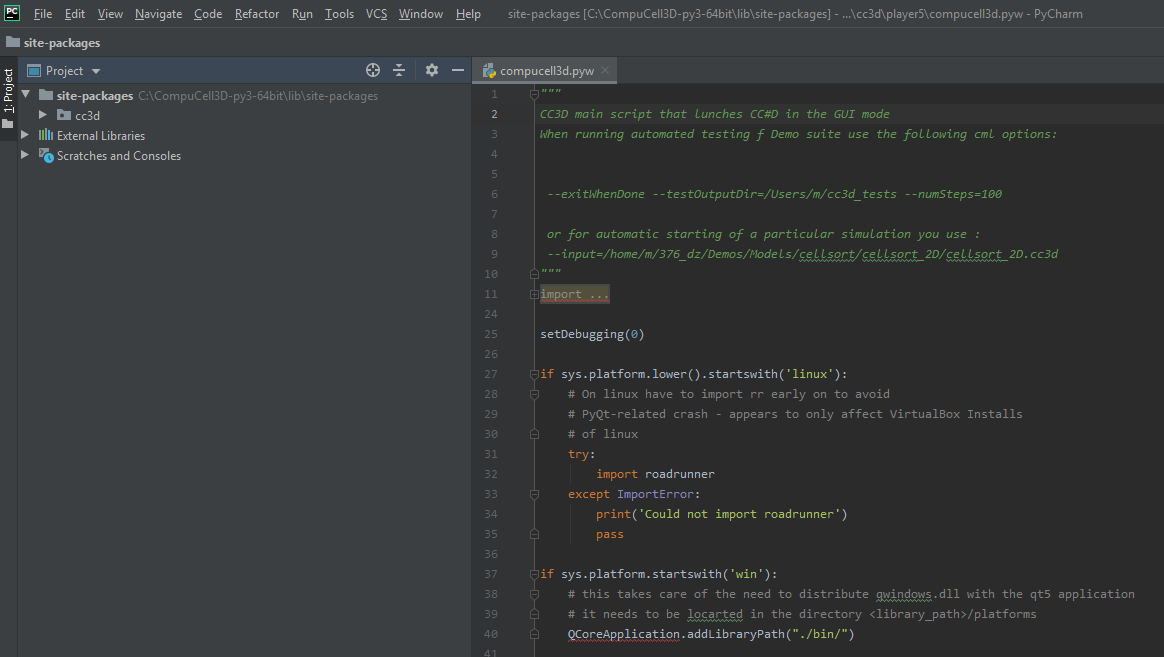Click the '# it needs to be locarted' comment
The height and width of the screenshot is (657, 1164).
[x=802, y=614]
